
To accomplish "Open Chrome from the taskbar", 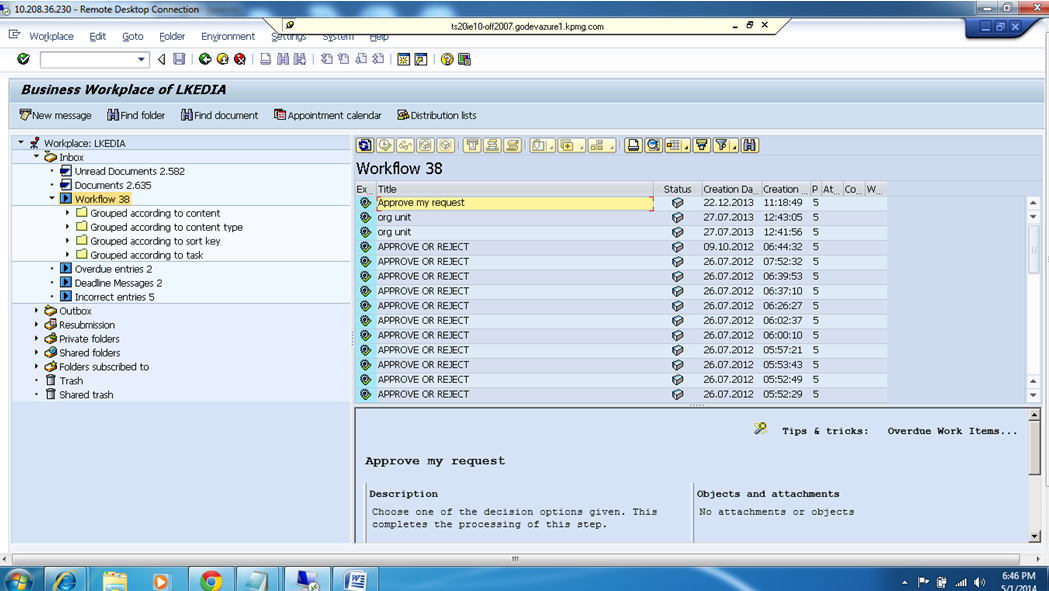I will point(209,578).
